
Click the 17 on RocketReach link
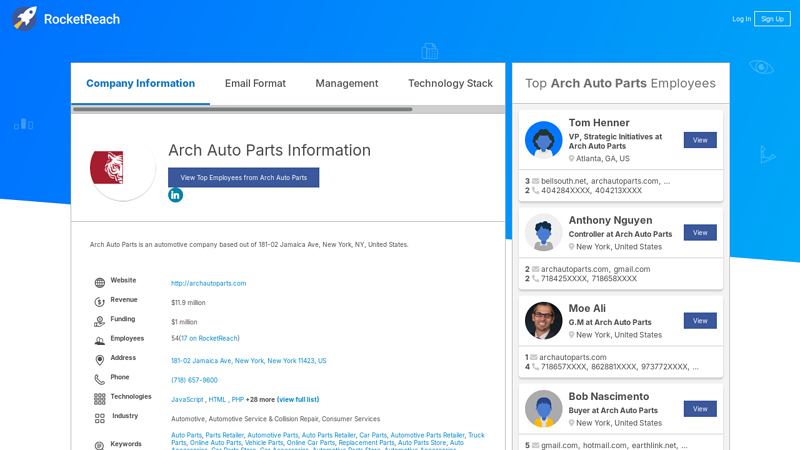click(209, 338)
